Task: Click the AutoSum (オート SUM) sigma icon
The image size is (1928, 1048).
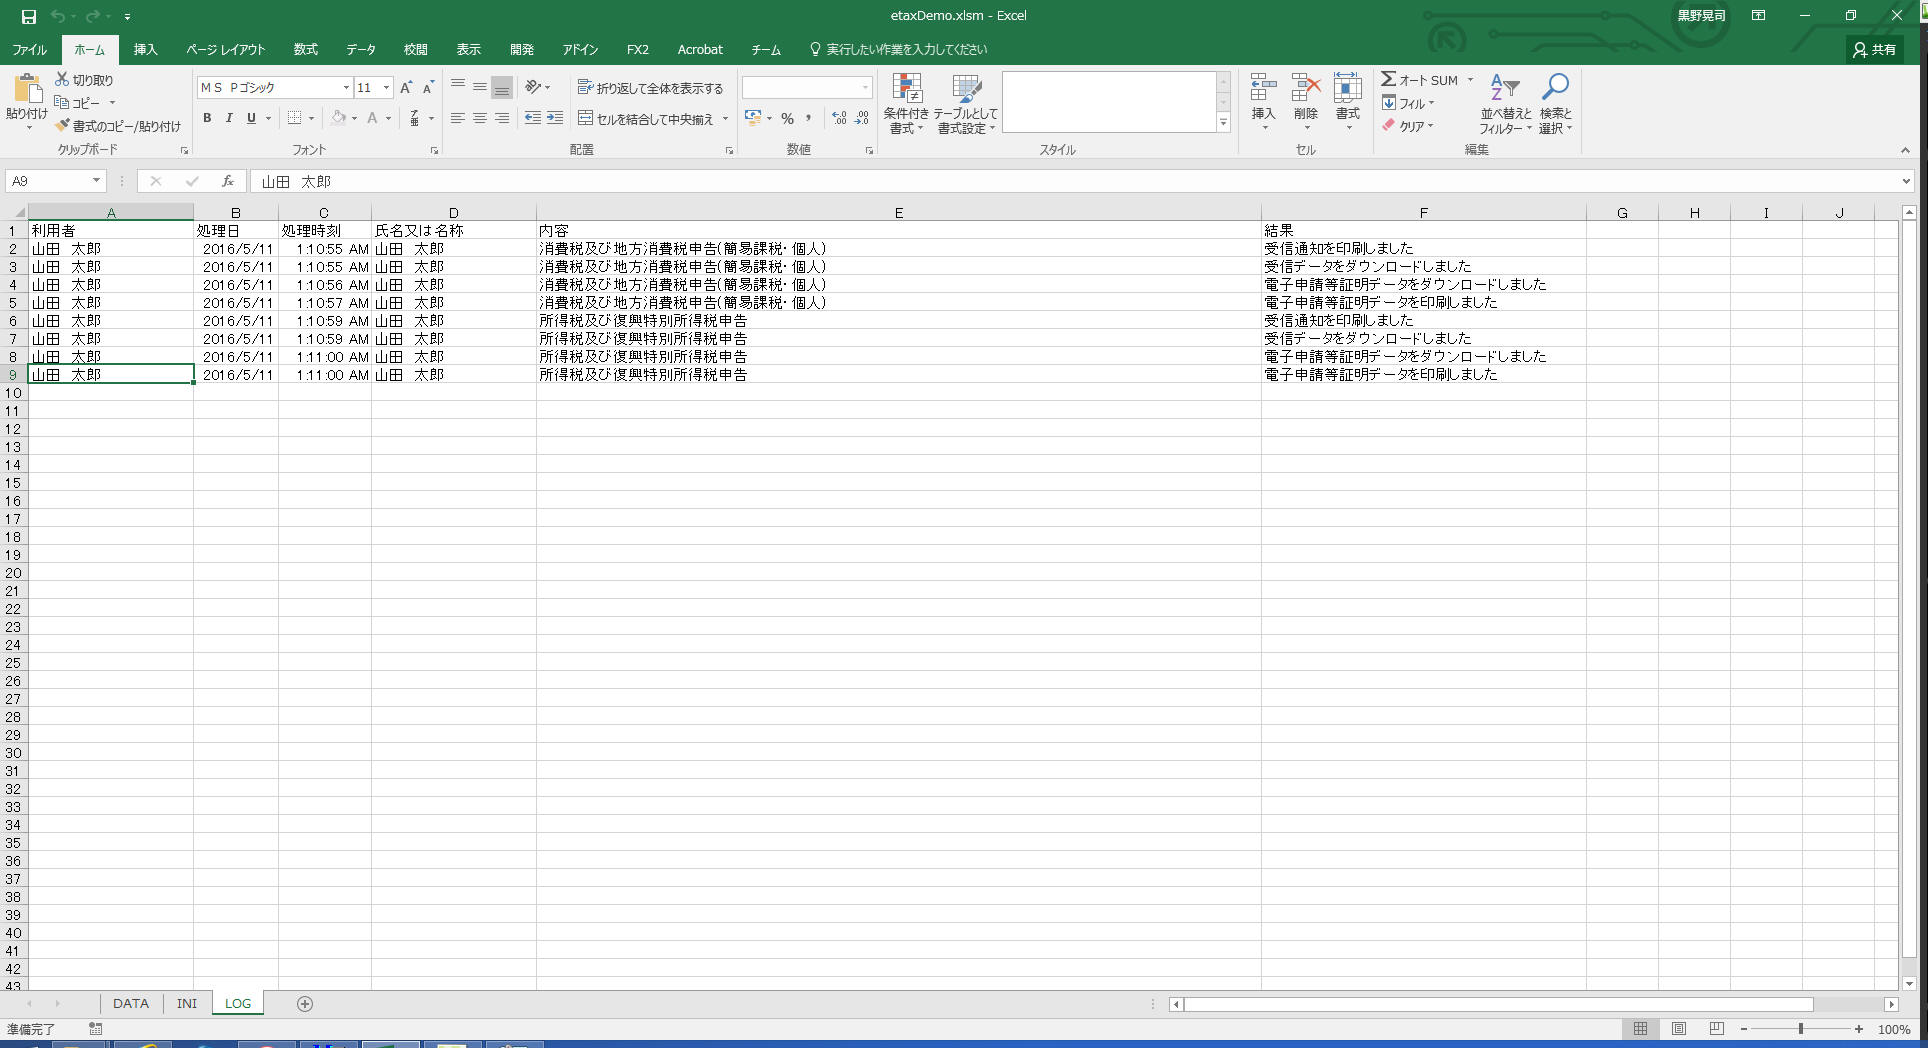Action: tap(1388, 79)
